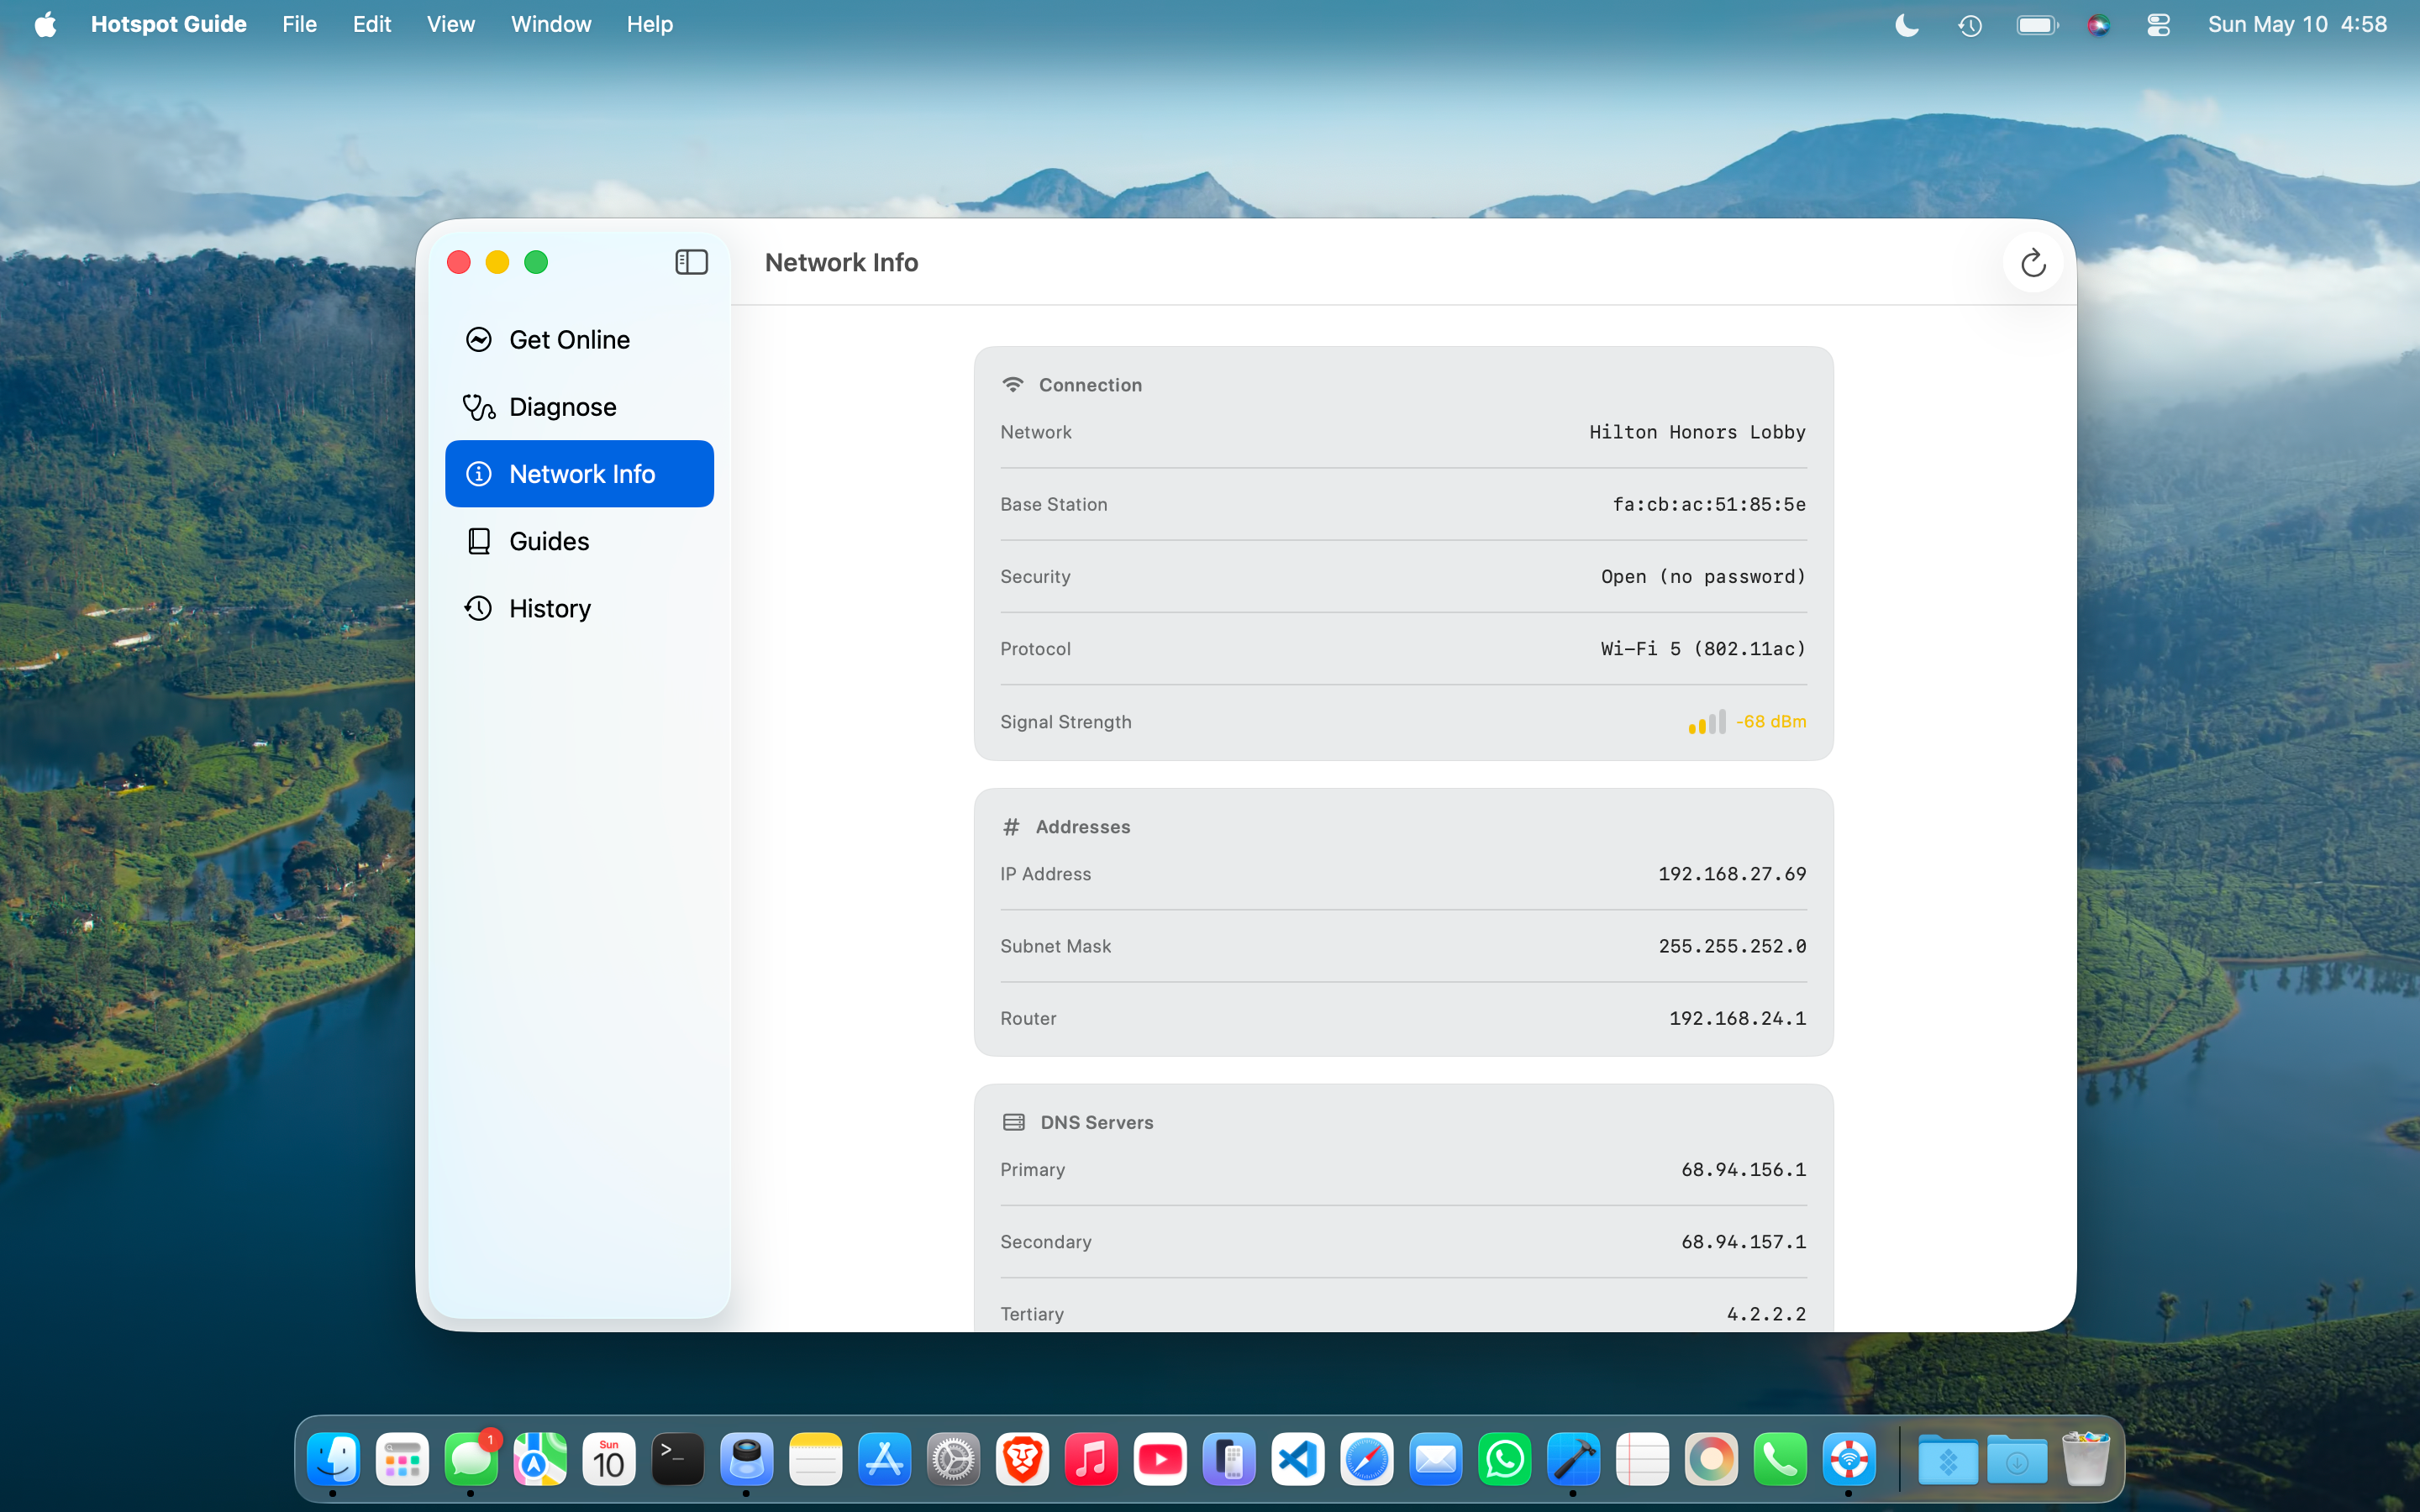
Task: Click tertiary DNS 4.2.2.2
Action: pos(1766,1314)
